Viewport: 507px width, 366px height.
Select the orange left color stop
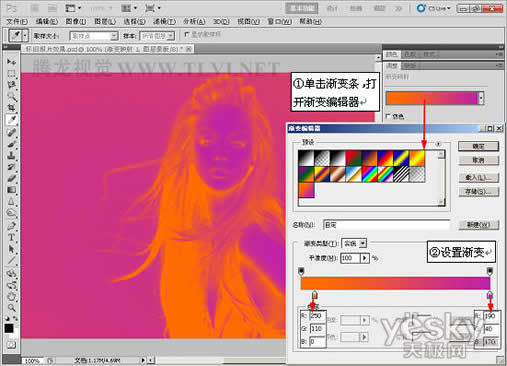(314, 295)
